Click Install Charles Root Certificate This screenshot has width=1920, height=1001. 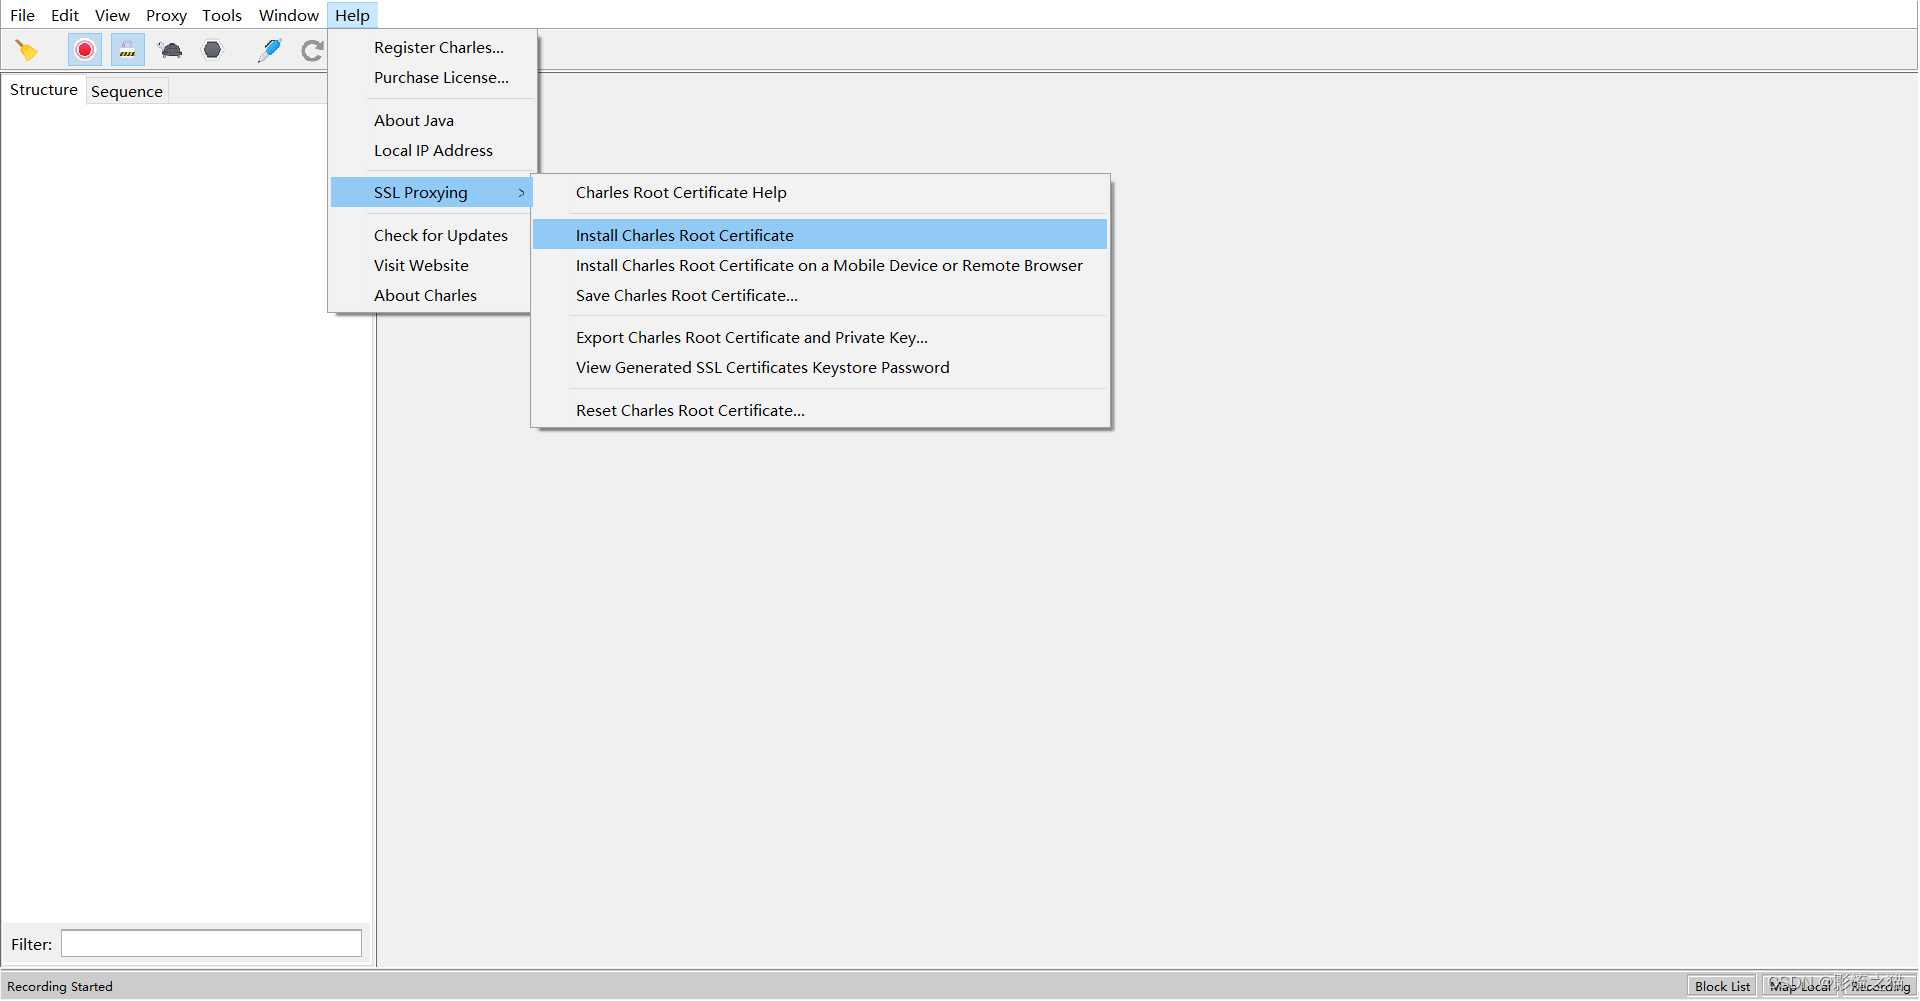(x=820, y=235)
